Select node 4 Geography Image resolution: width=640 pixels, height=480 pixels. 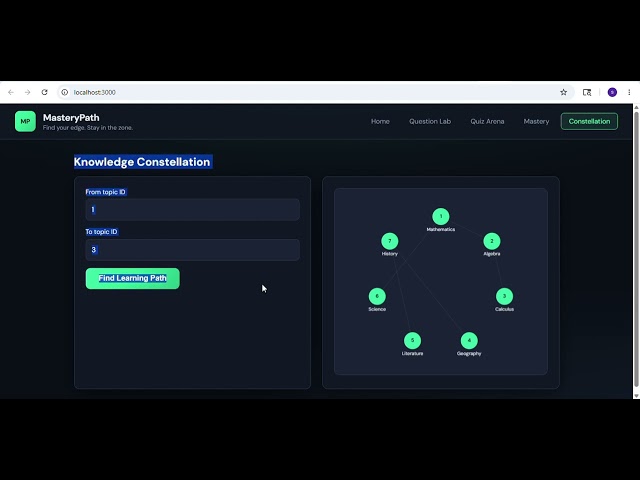point(469,340)
